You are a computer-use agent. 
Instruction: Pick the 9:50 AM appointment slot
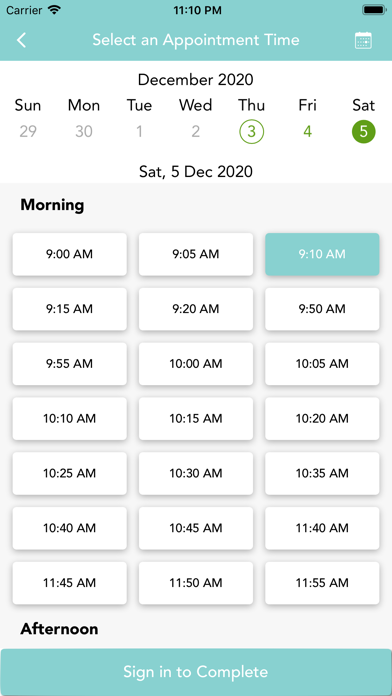[322, 309]
